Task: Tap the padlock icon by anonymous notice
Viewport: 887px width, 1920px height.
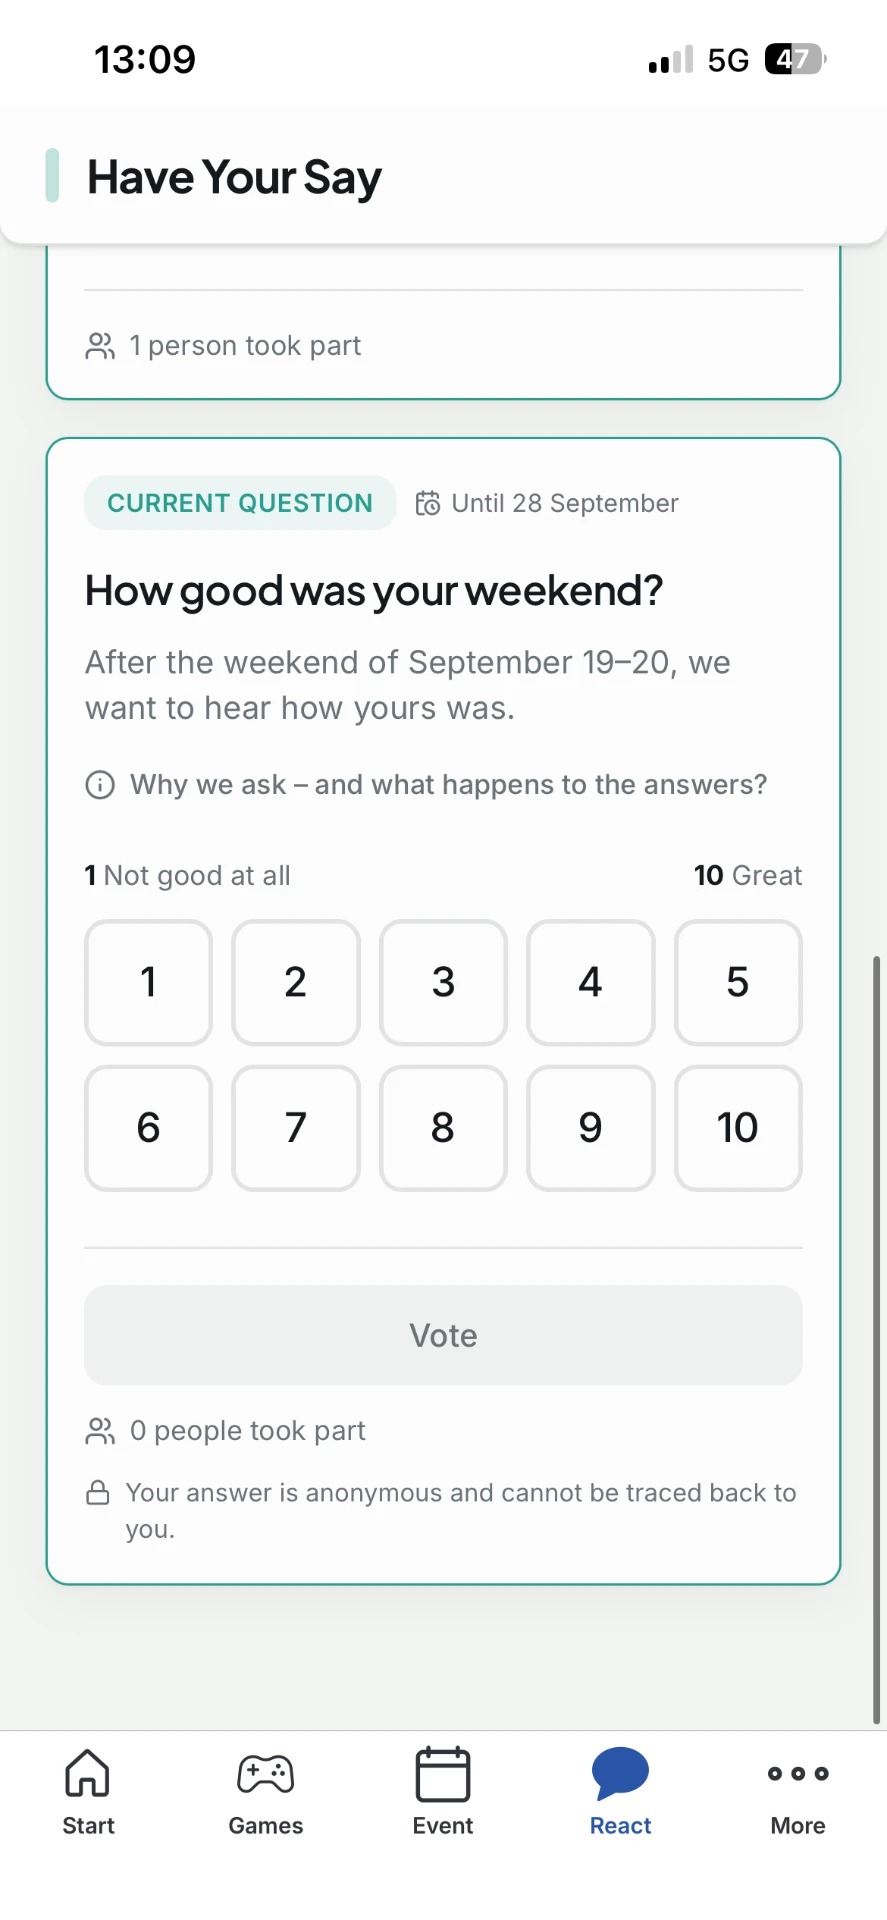Action: pos(98,1493)
